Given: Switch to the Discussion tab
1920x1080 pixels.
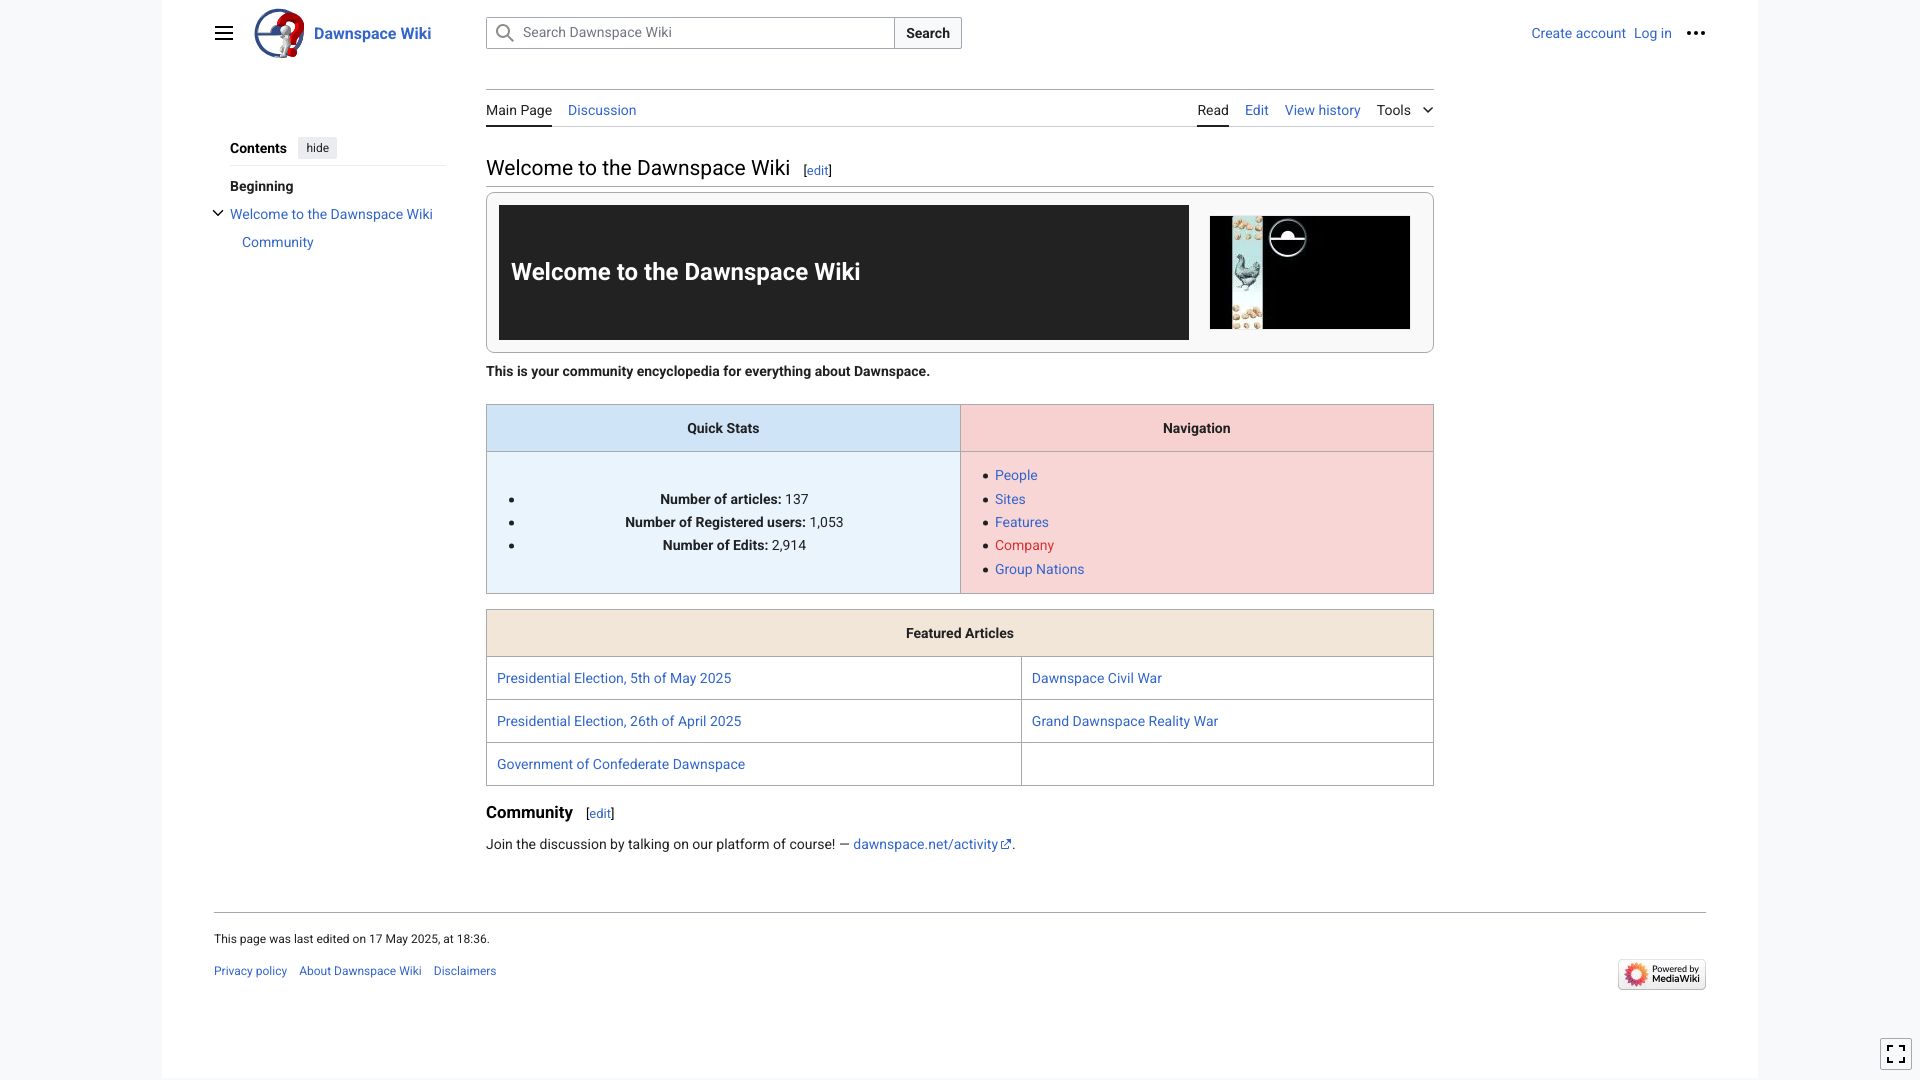Looking at the screenshot, I should 601,110.
